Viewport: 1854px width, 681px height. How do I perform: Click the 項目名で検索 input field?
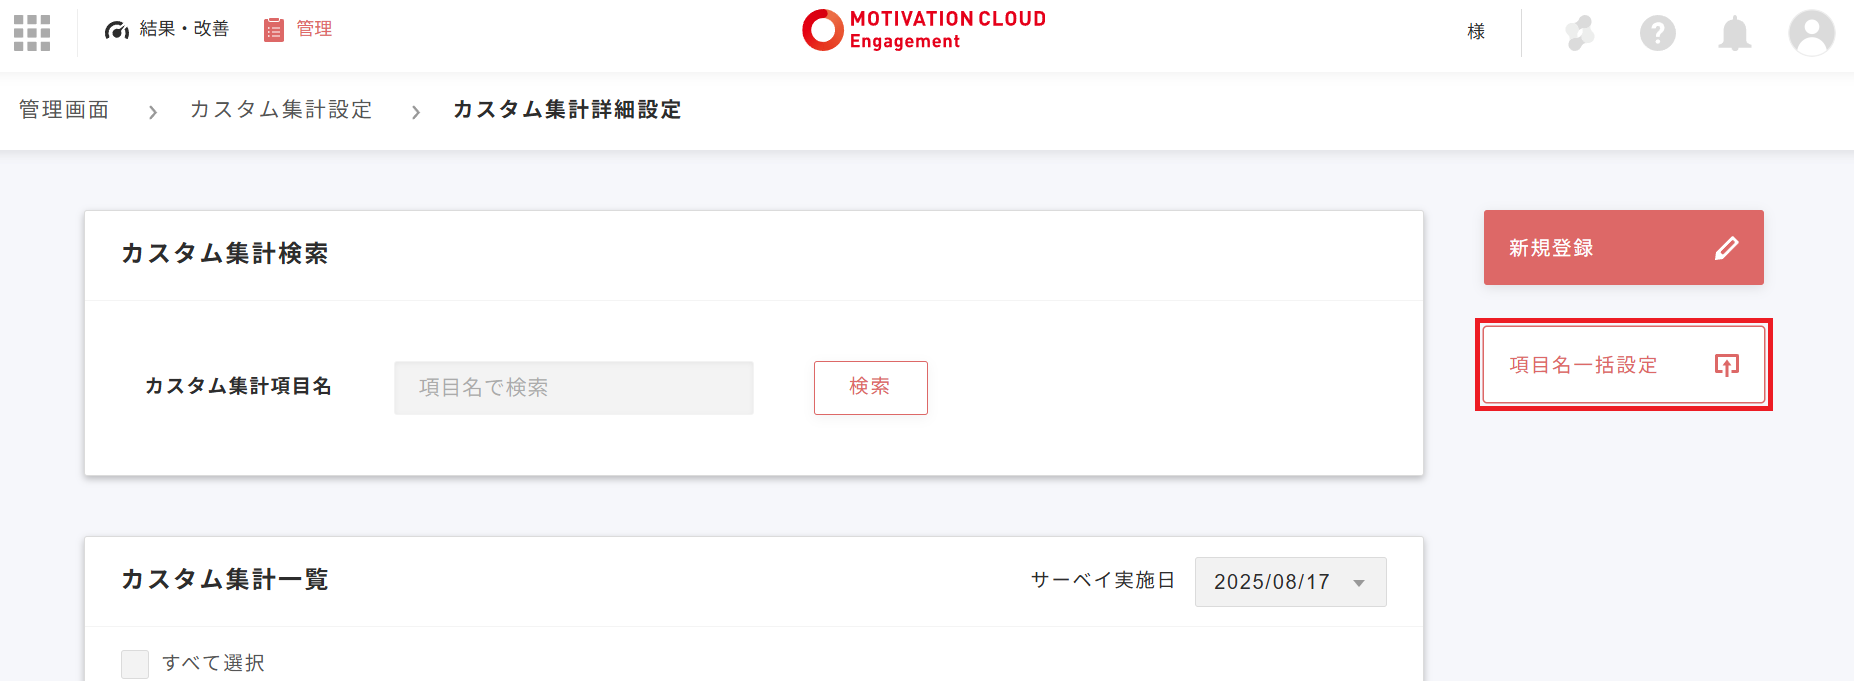573,388
